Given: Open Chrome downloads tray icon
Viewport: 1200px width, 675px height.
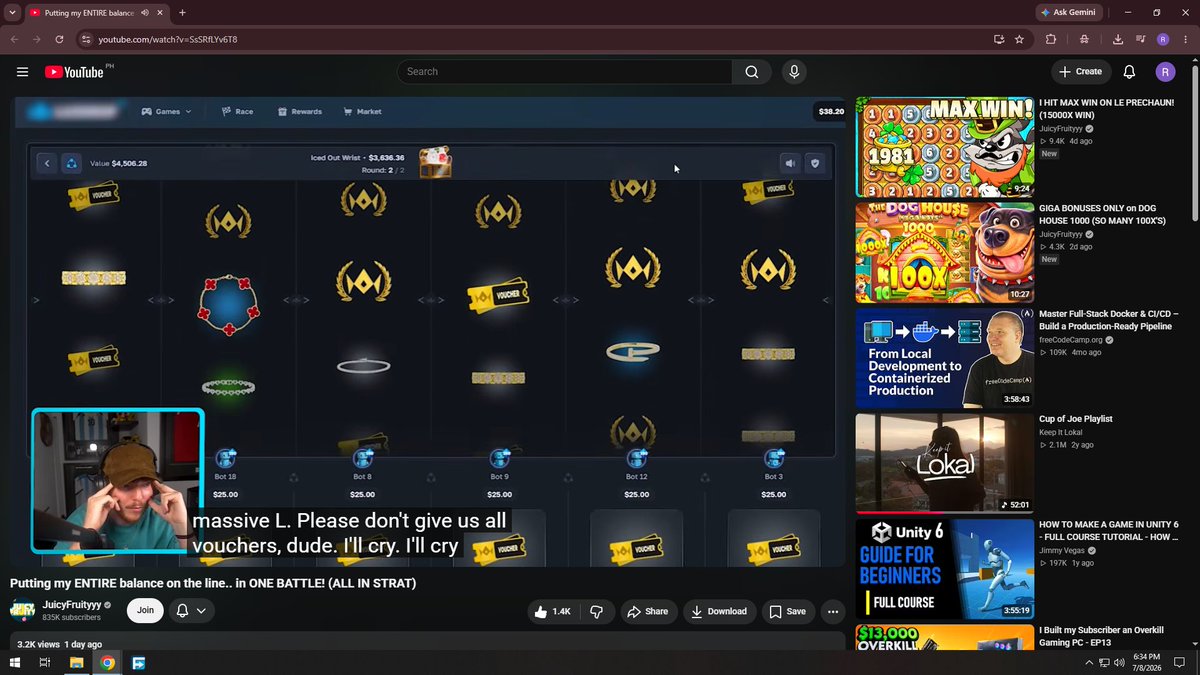Looking at the screenshot, I should 1118,39.
